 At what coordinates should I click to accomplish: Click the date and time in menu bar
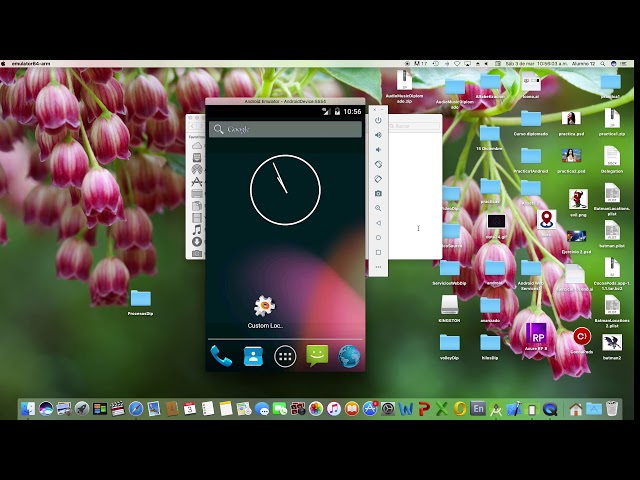click(x=536, y=64)
